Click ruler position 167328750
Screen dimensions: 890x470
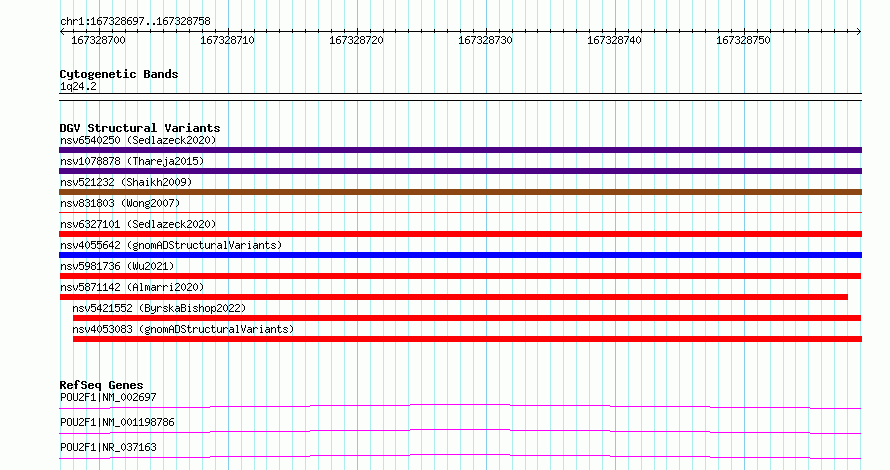point(743,40)
